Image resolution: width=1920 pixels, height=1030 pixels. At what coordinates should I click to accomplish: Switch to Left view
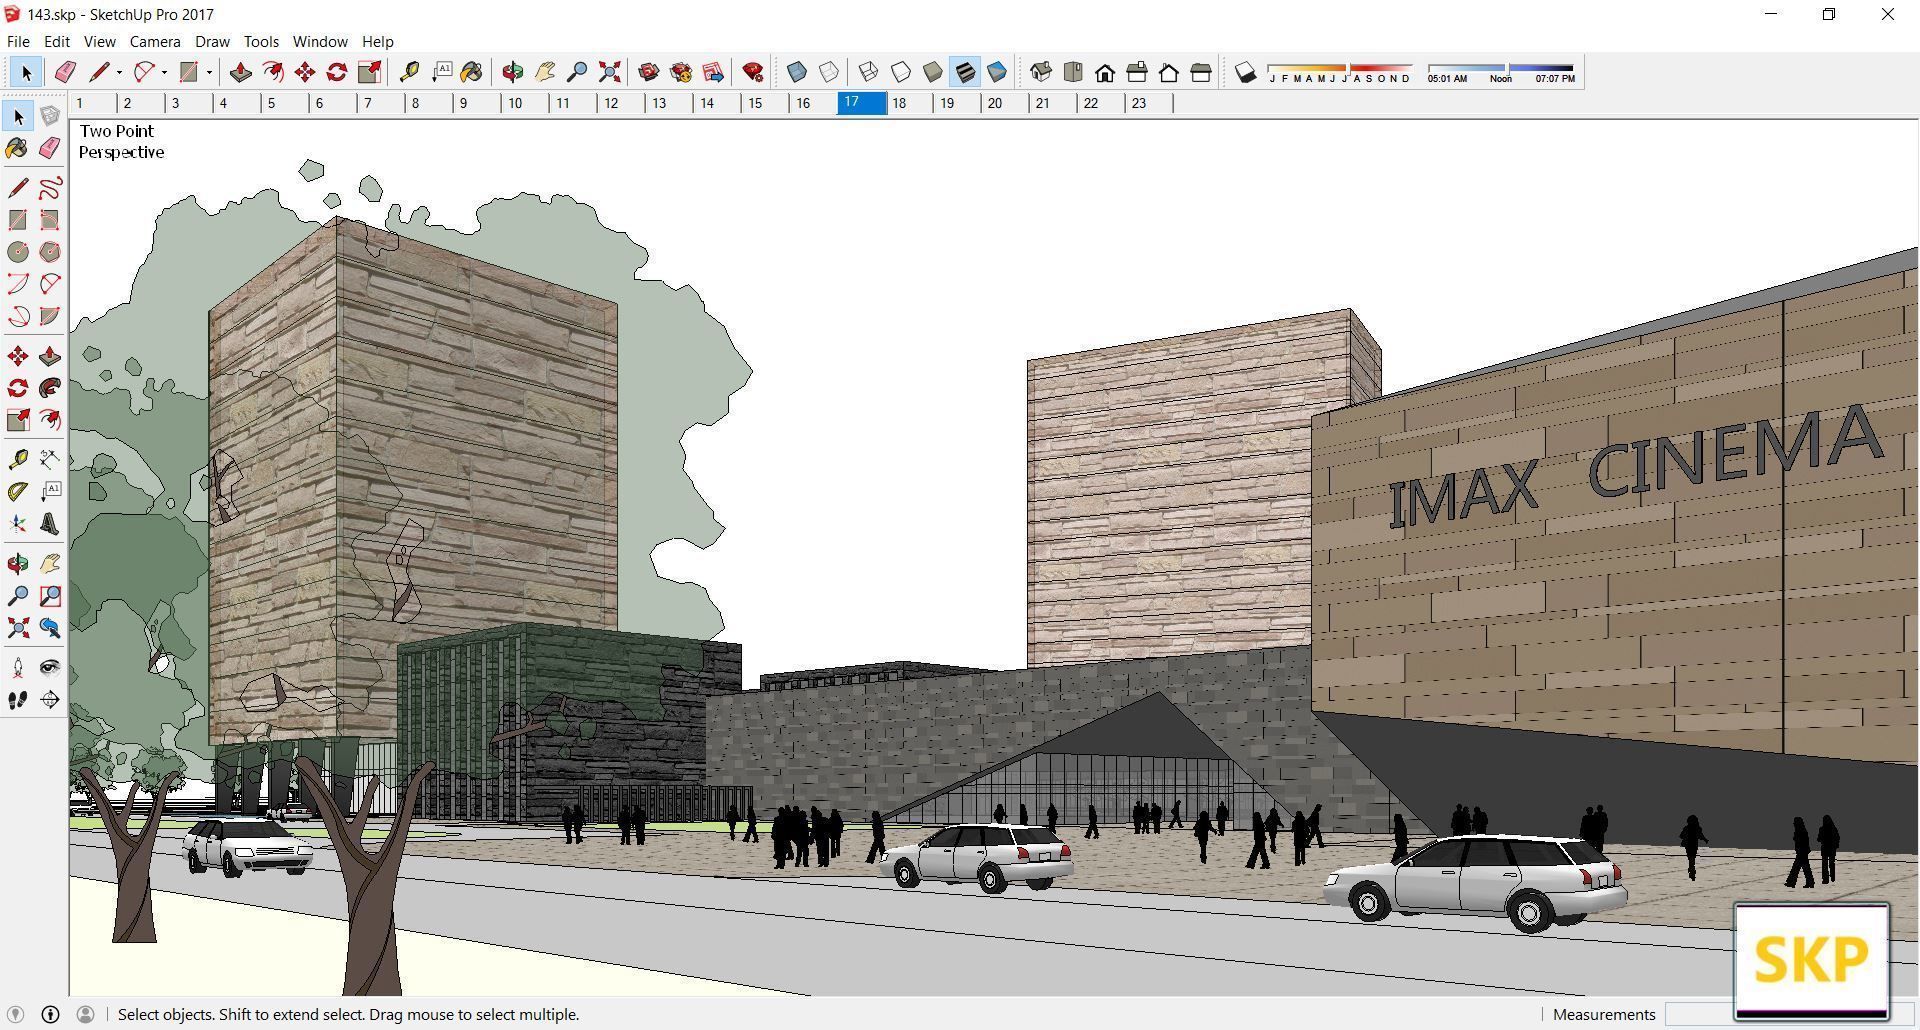[1201, 72]
